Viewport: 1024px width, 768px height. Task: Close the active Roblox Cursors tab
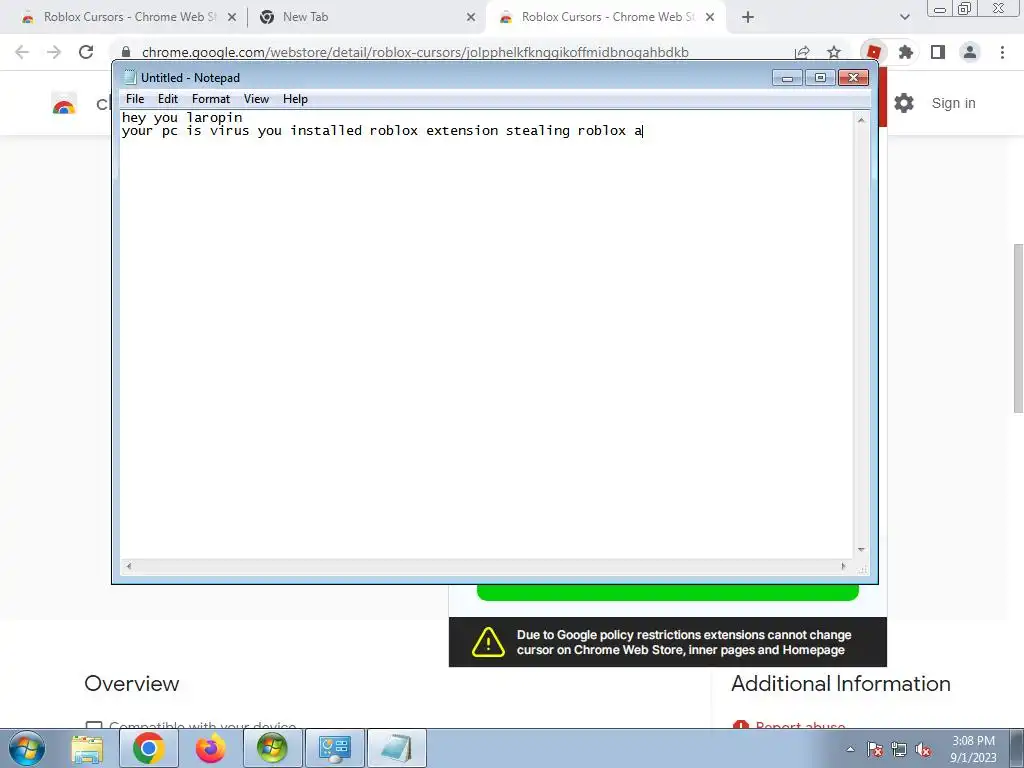[x=710, y=17]
